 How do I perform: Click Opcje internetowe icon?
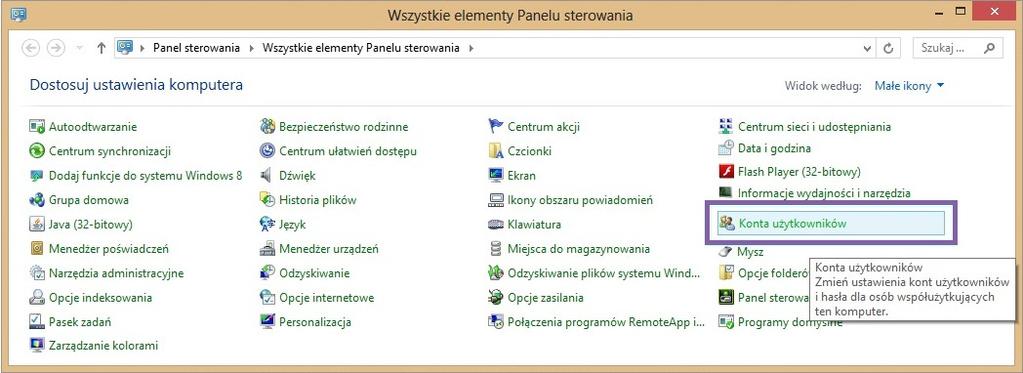[x=267, y=297]
